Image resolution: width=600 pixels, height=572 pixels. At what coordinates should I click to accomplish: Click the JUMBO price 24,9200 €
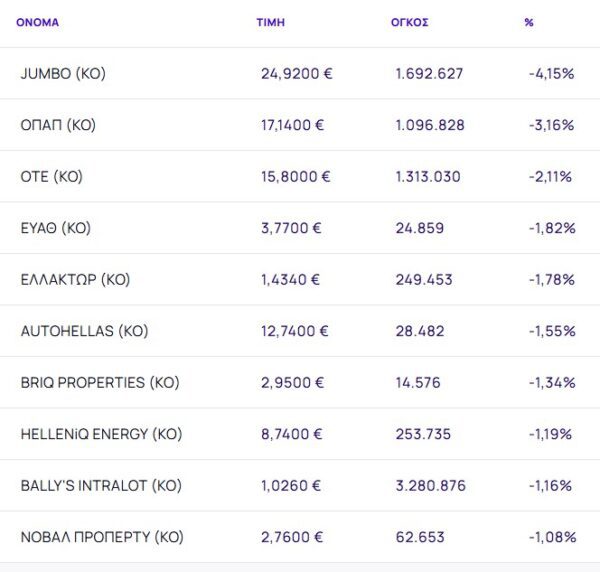click(x=296, y=74)
